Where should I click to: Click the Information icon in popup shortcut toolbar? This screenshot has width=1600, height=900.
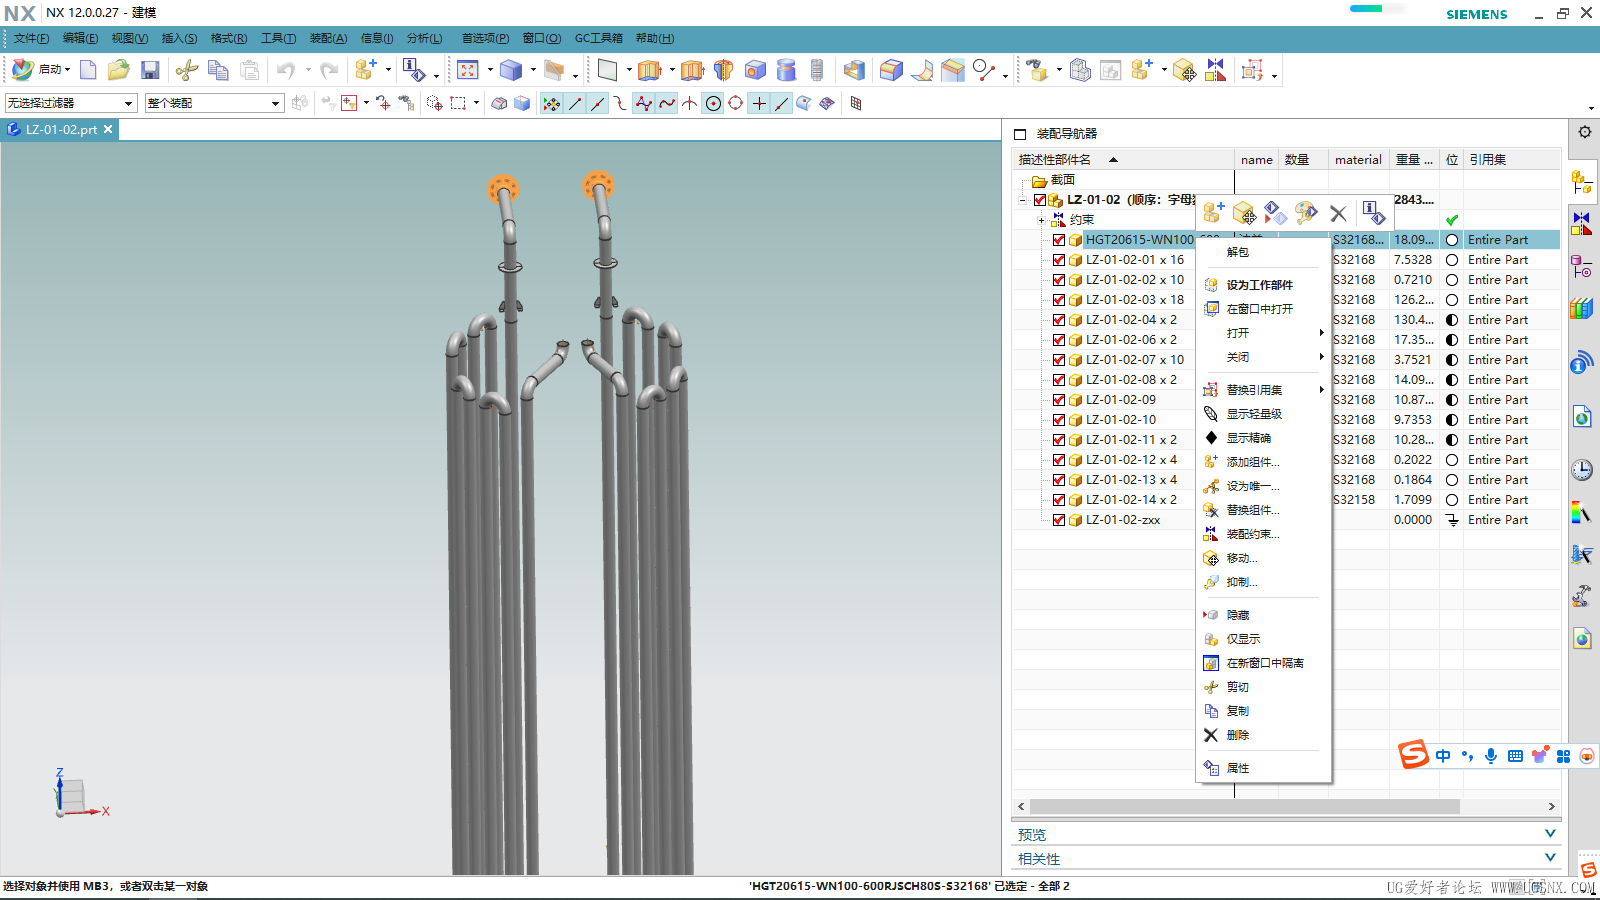point(1374,213)
